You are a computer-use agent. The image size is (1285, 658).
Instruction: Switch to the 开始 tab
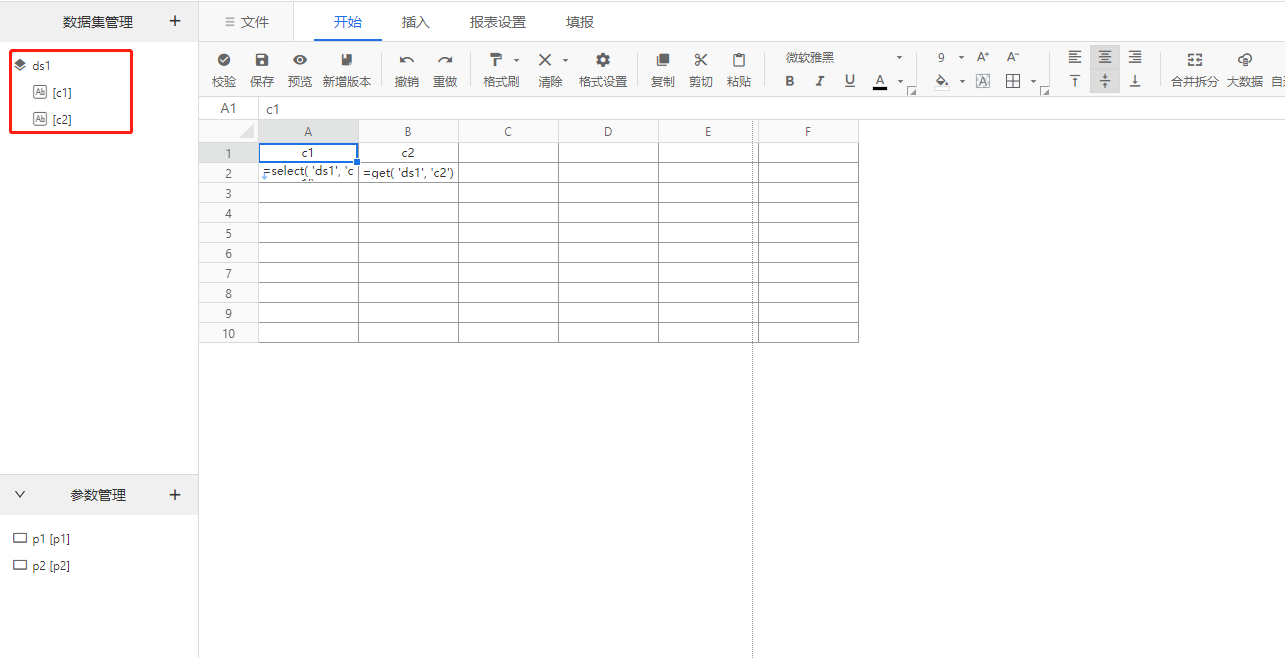(348, 22)
